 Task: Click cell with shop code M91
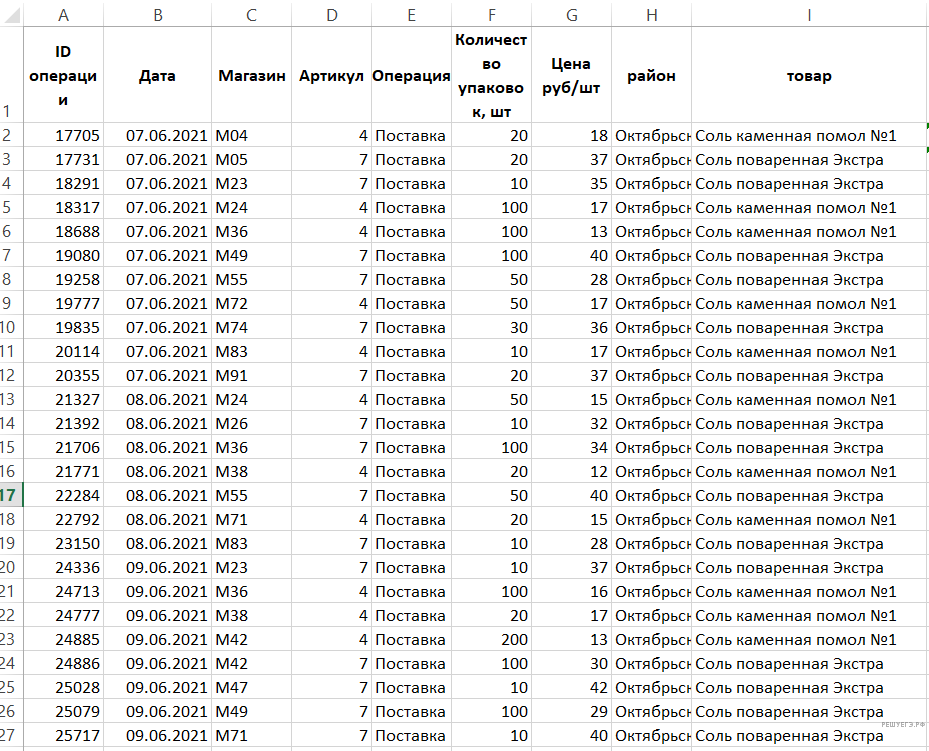tap(251, 375)
